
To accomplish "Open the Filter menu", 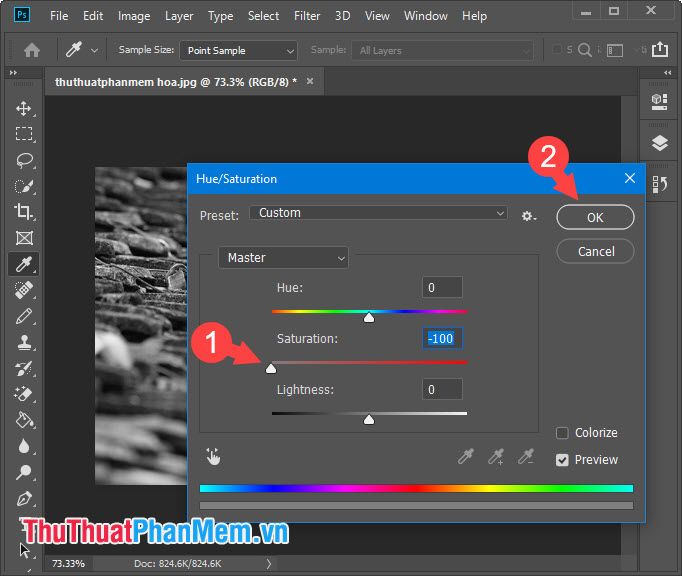I will [x=307, y=16].
